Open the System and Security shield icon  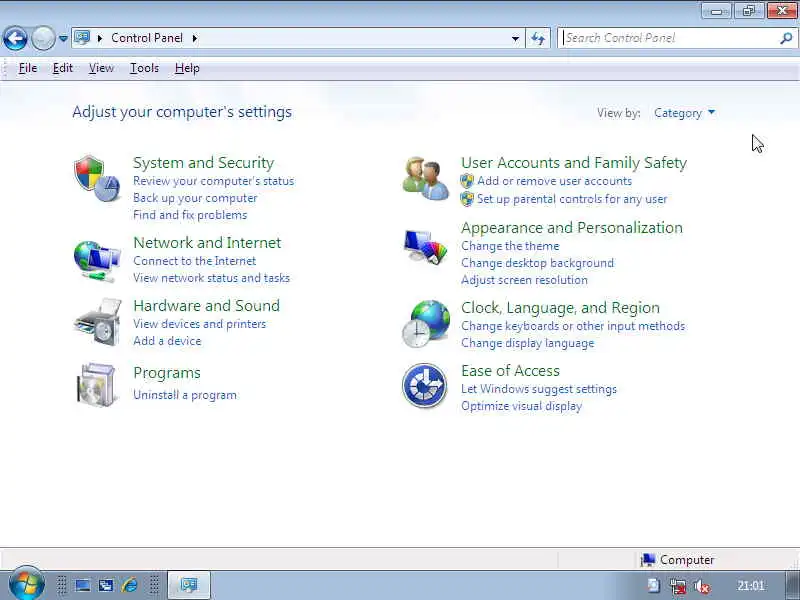pos(97,179)
